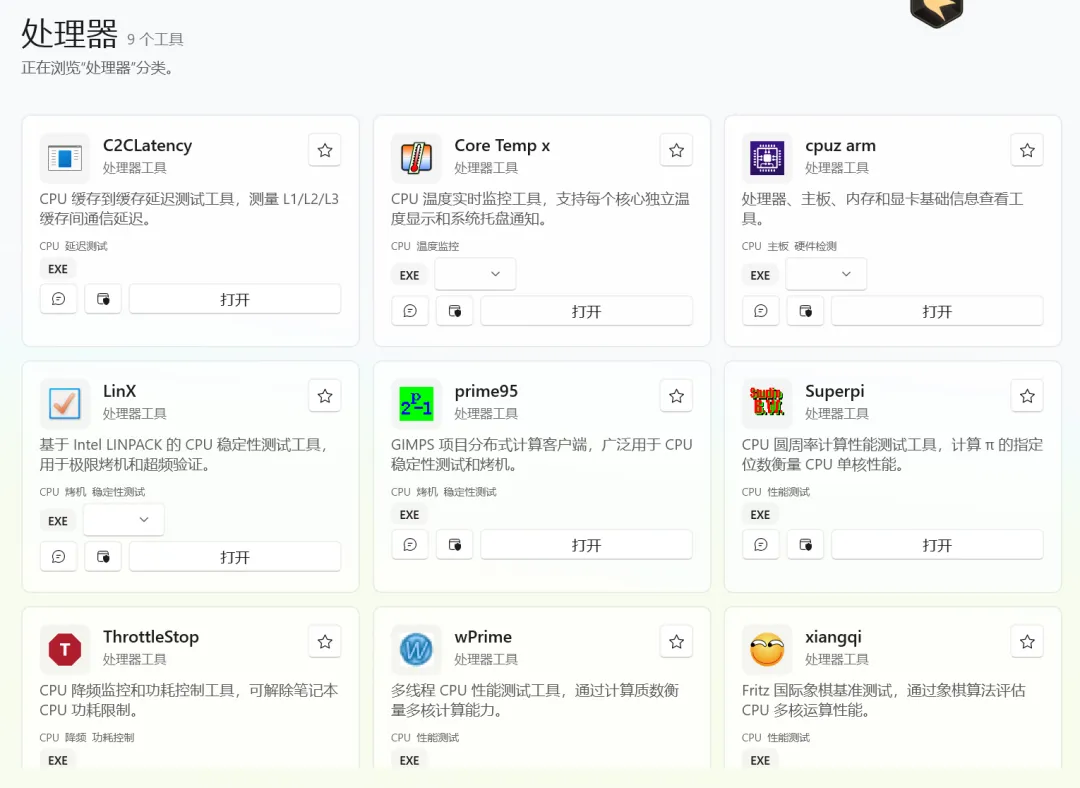The height and width of the screenshot is (788, 1080).
Task: Mark wPrime as favorite with star
Action: [676, 642]
